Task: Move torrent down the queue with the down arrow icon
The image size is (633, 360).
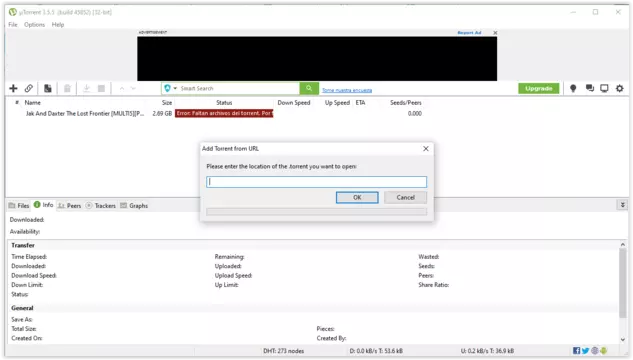Action: (x=133, y=88)
